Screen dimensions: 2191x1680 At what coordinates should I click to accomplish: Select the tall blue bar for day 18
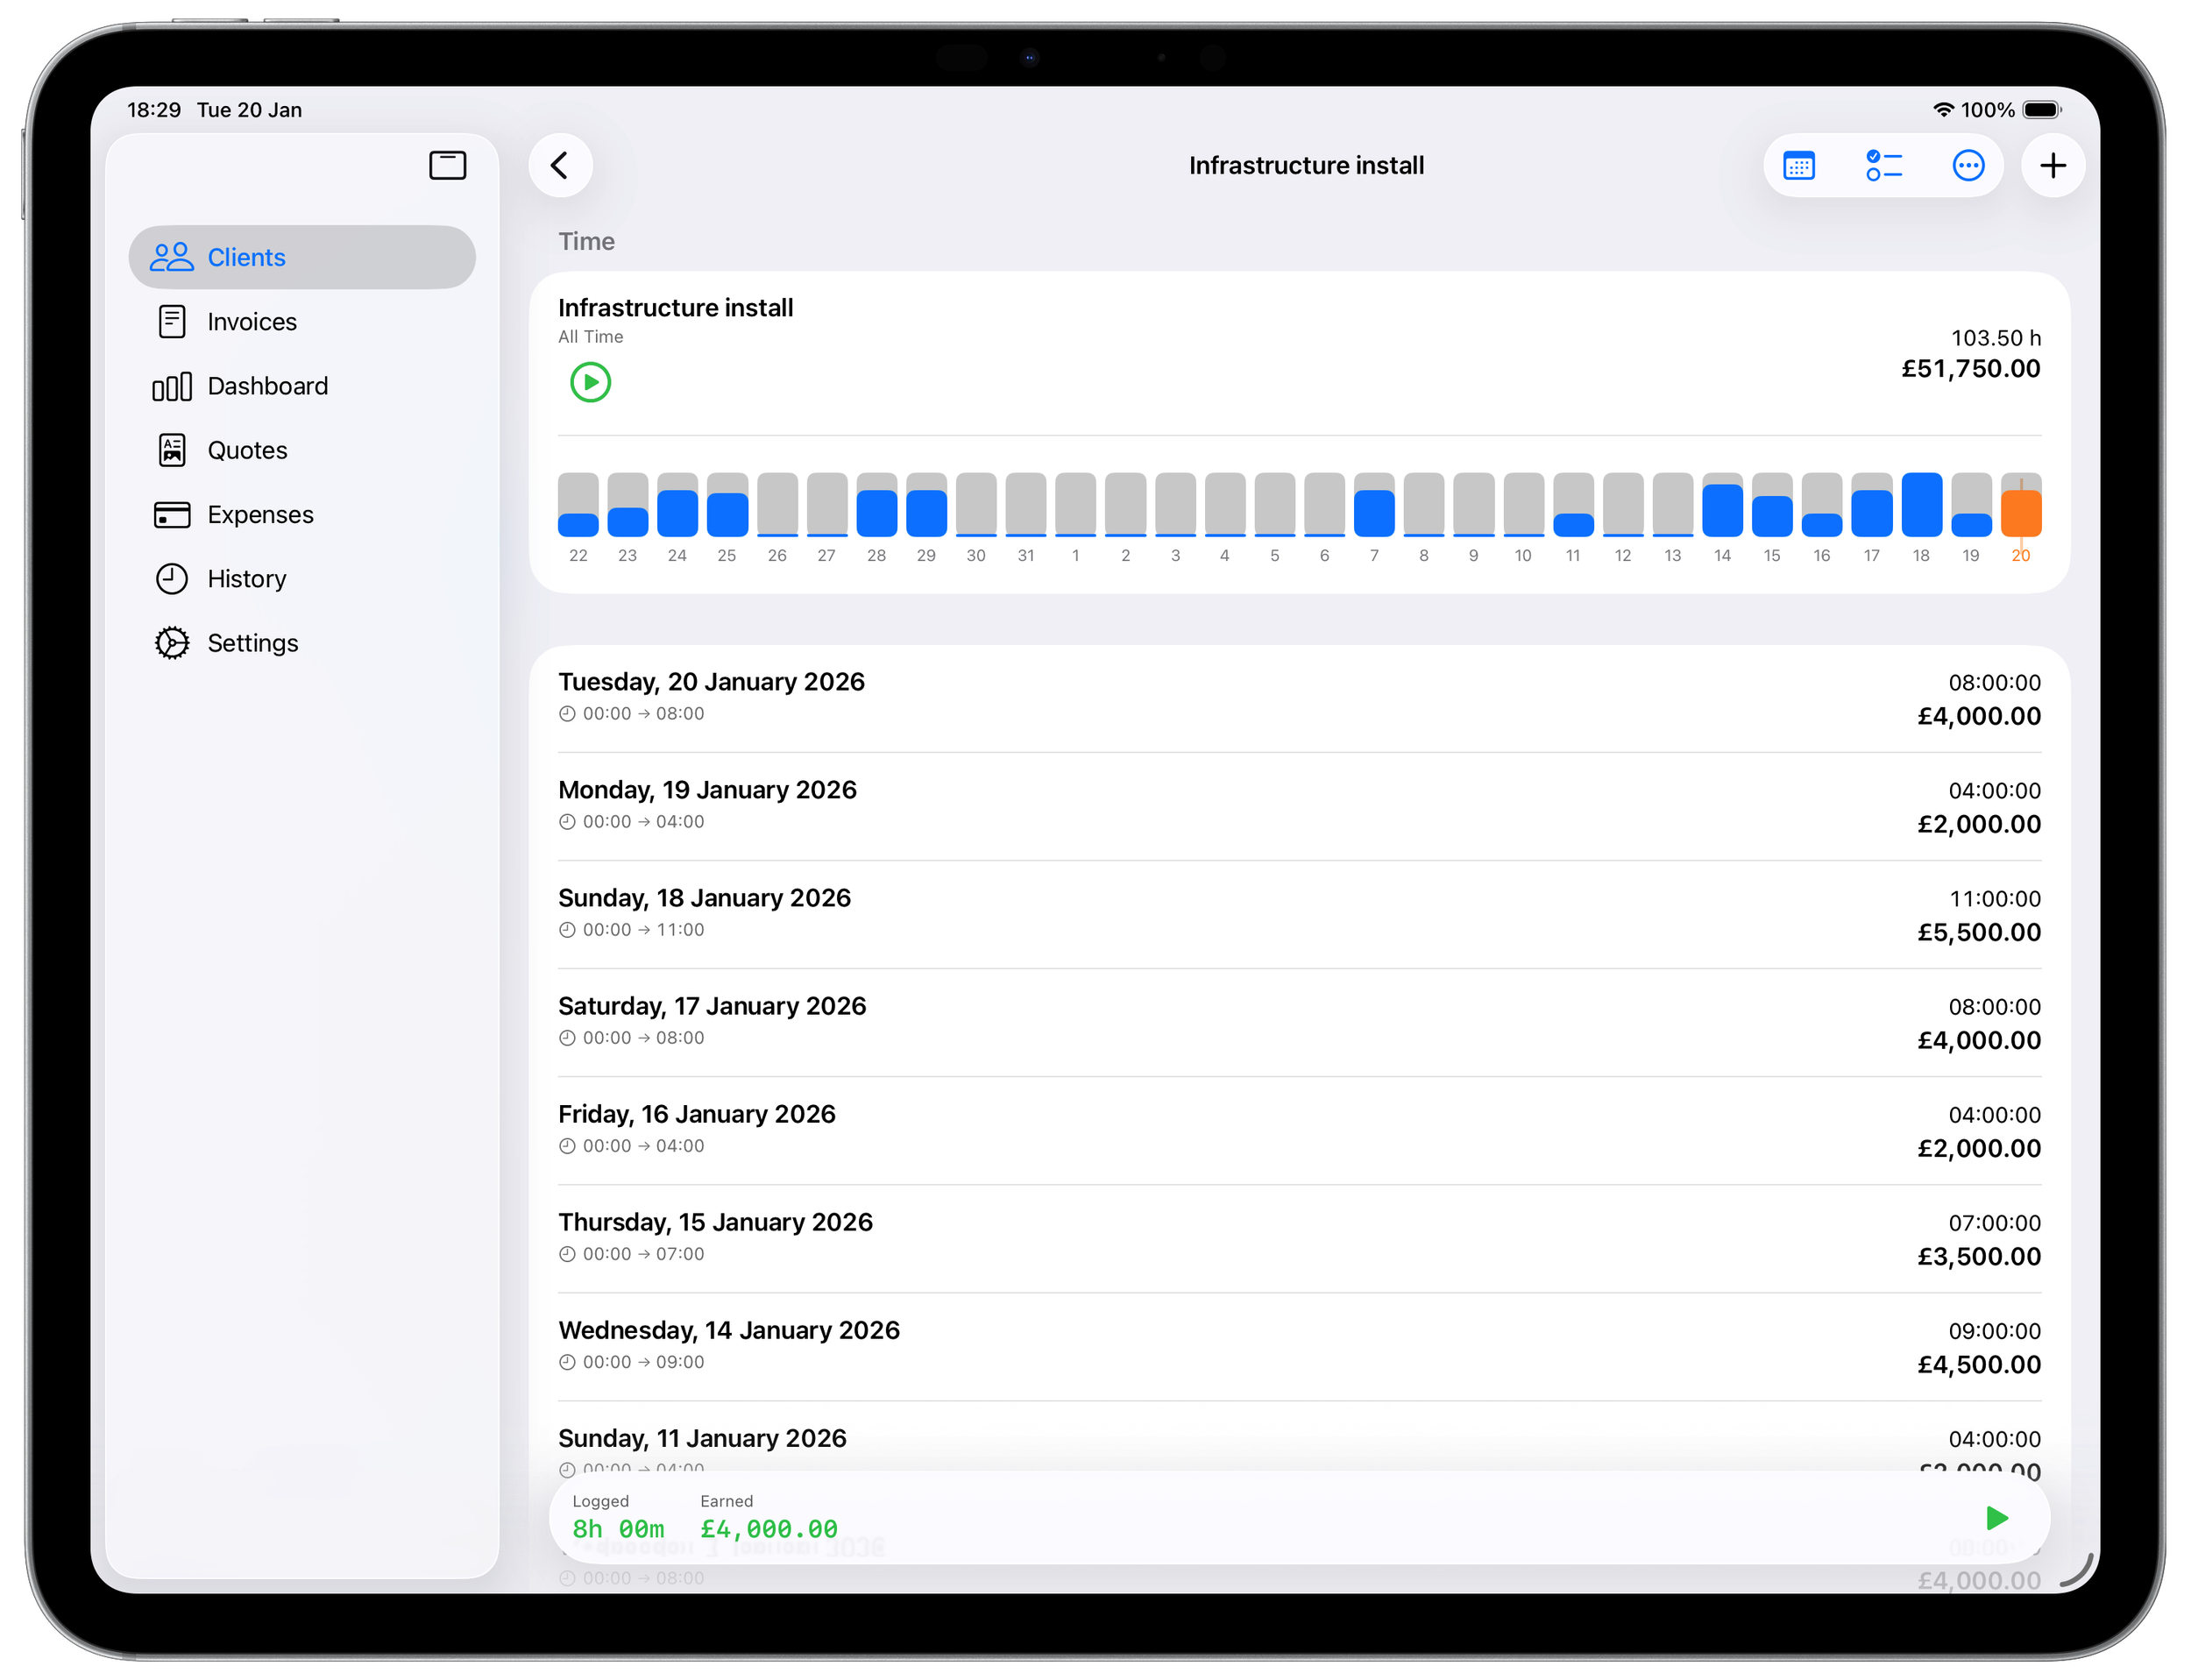tap(1921, 505)
